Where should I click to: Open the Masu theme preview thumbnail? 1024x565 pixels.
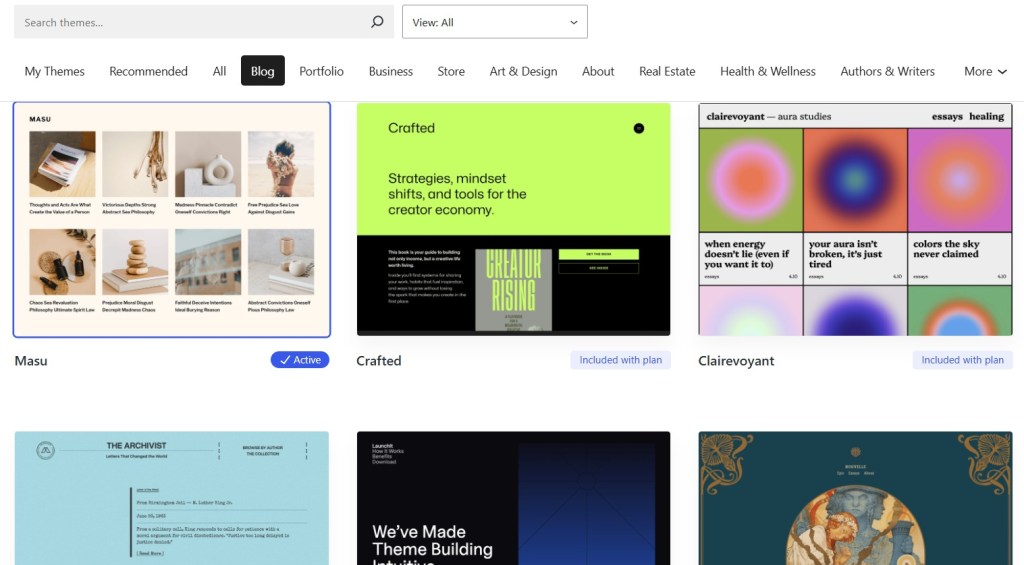(172, 219)
